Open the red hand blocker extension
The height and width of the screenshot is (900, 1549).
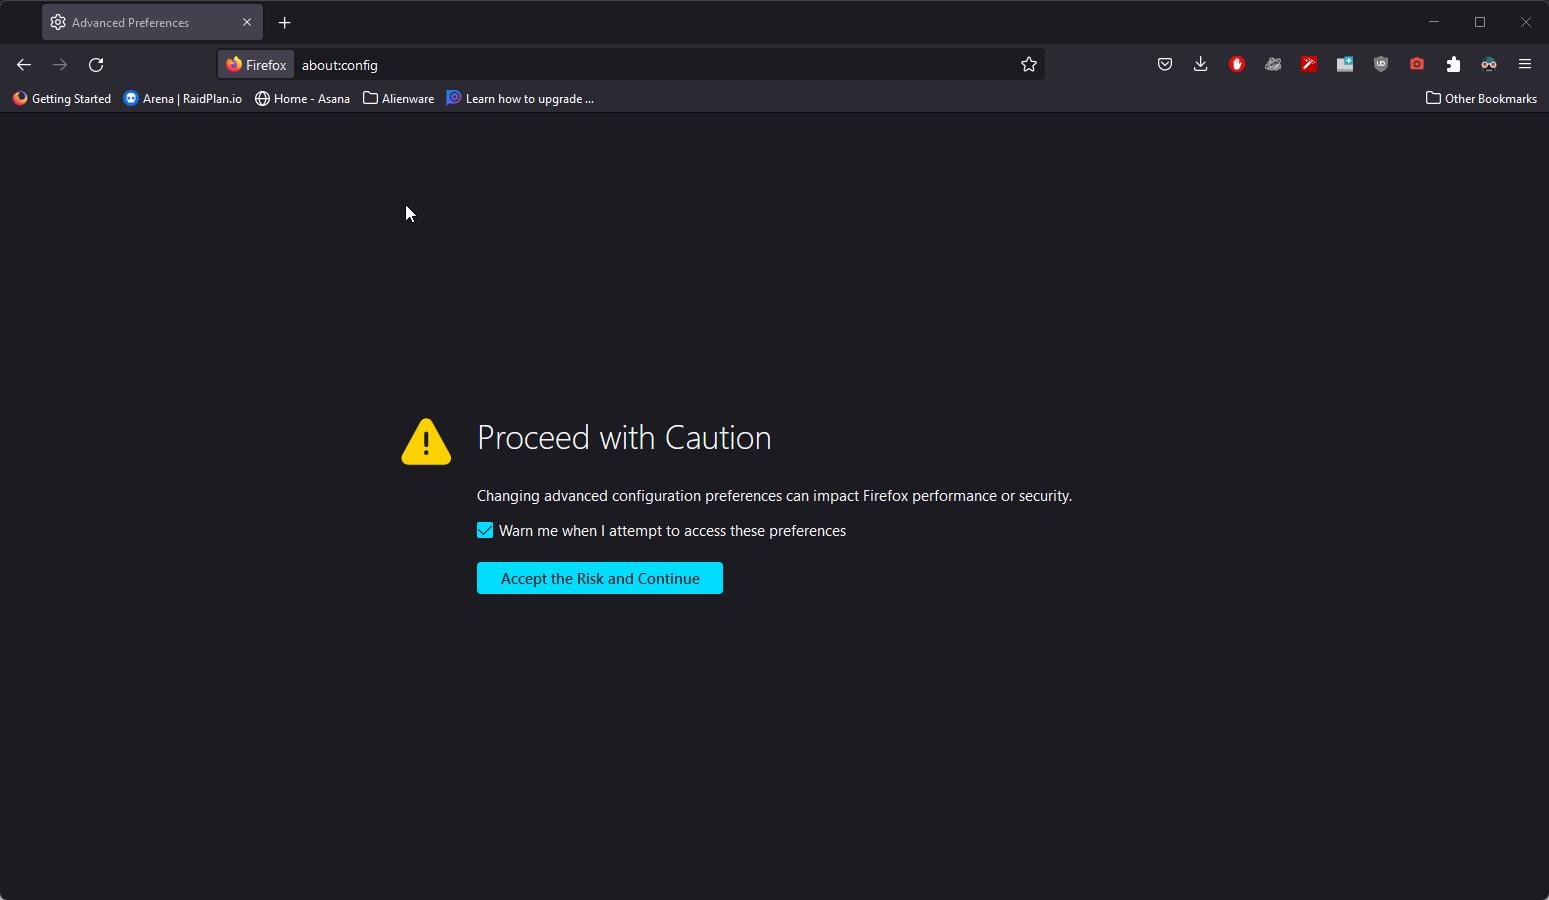(x=1237, y=65)
